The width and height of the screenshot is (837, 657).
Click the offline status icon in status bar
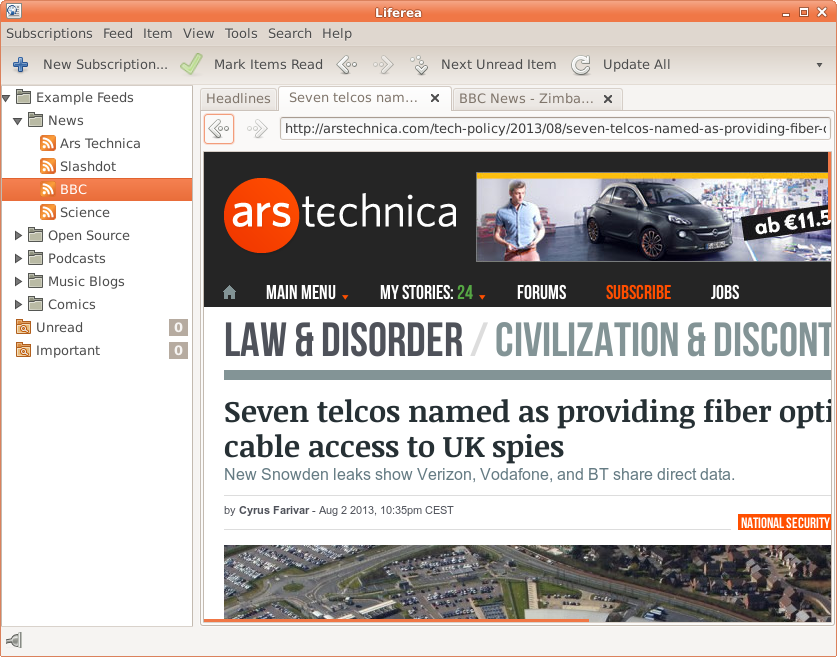point(14,640)
